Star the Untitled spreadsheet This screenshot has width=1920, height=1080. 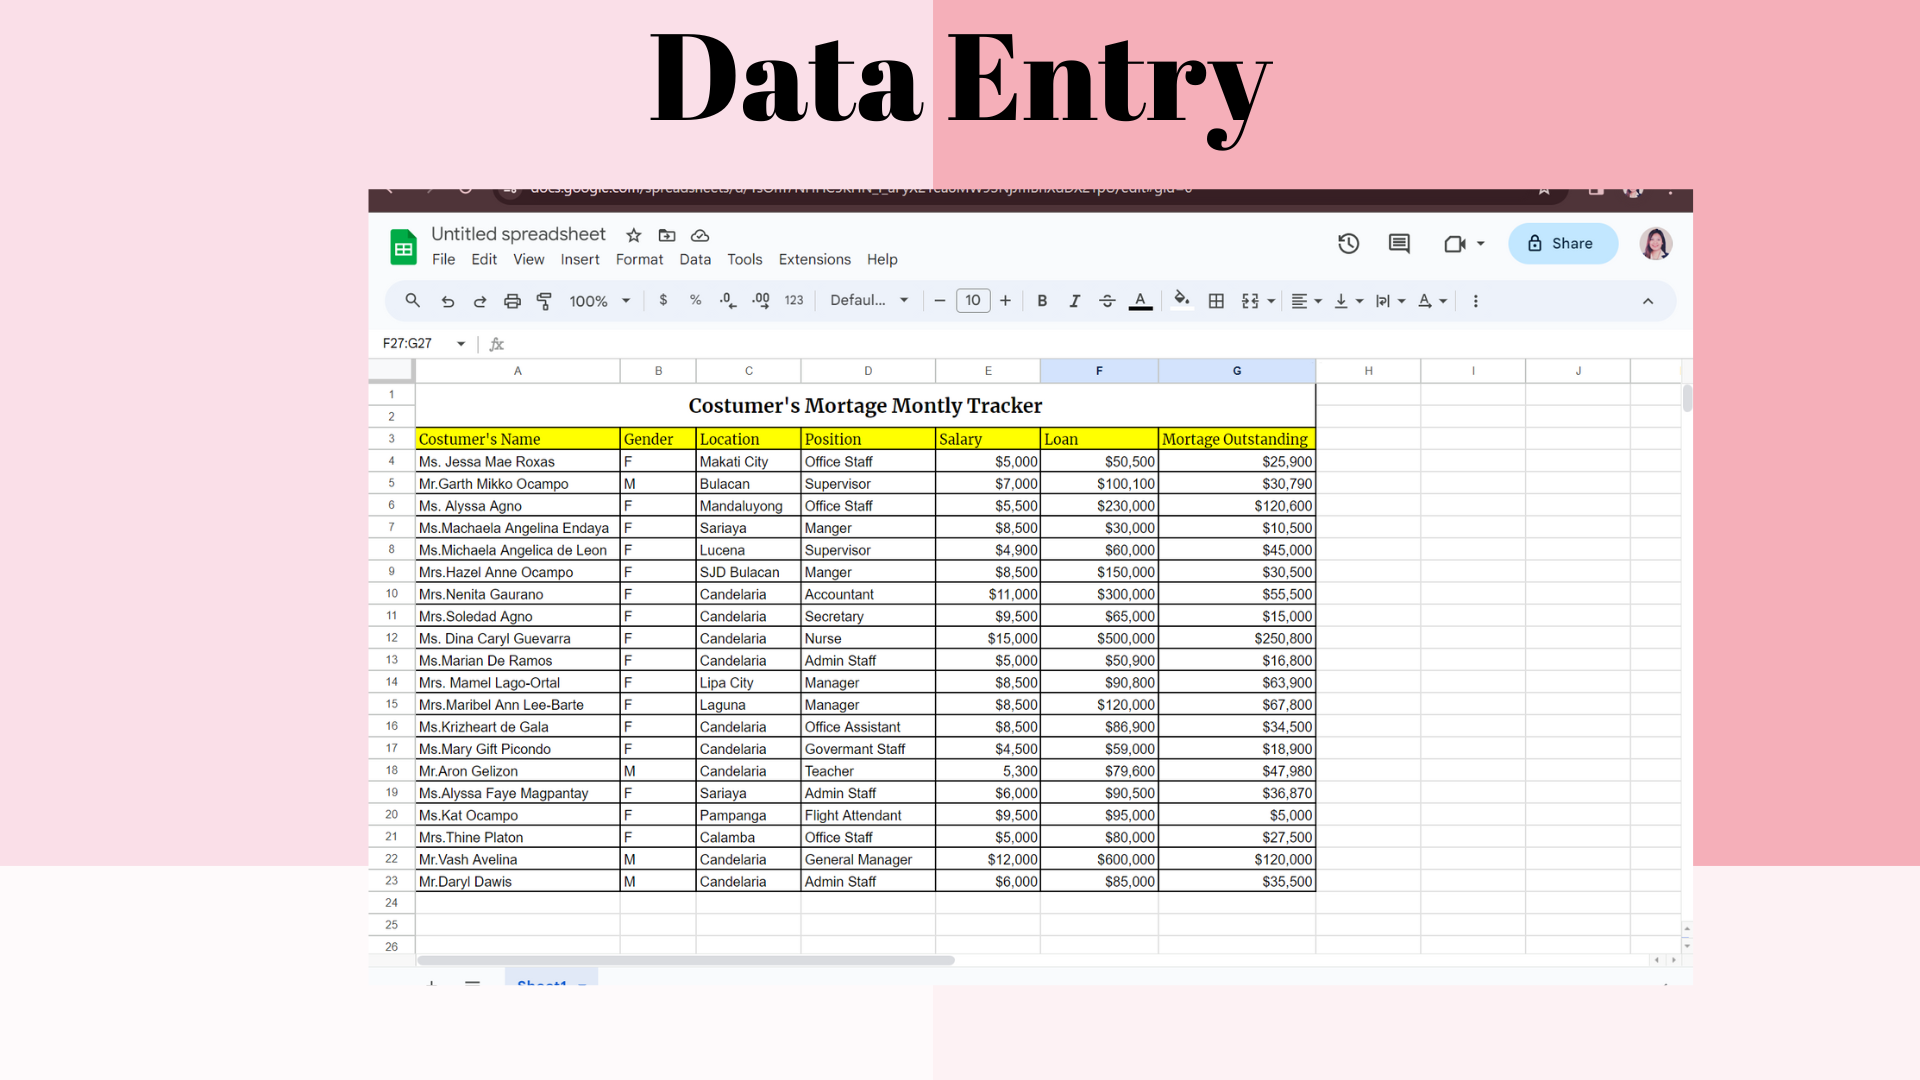pyautogui.click(x=633, y=235)
